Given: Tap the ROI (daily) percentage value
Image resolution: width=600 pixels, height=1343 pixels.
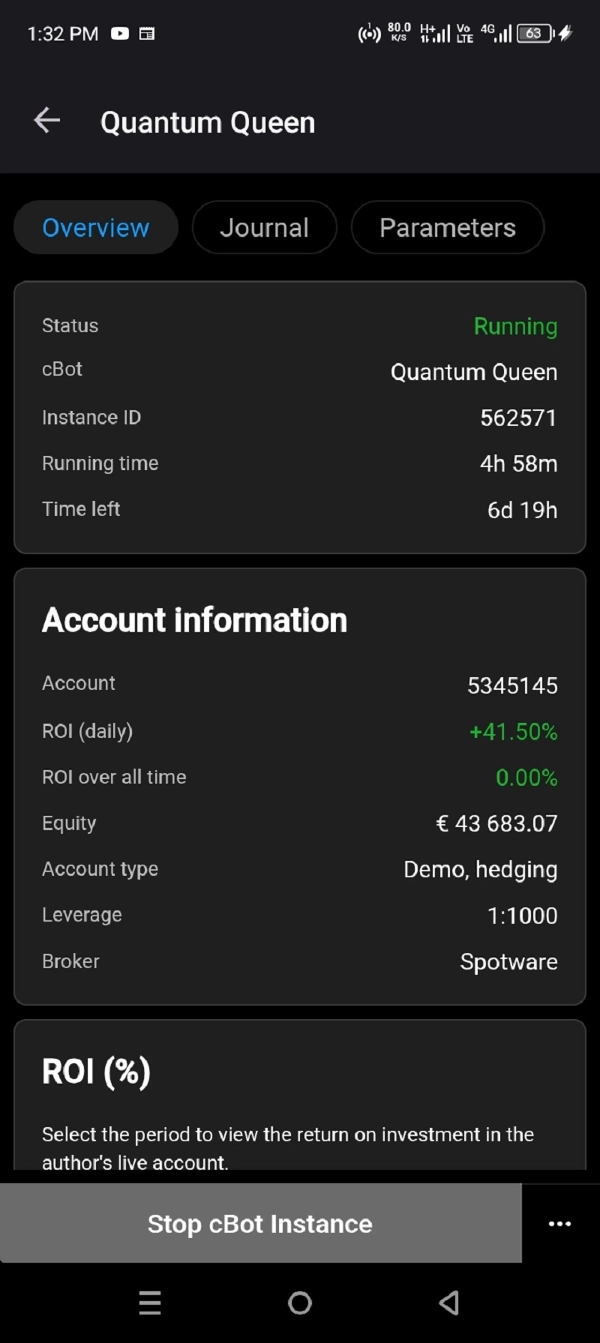Looking at the screenshot, I should pyautogui.click(x=513, y=732).
